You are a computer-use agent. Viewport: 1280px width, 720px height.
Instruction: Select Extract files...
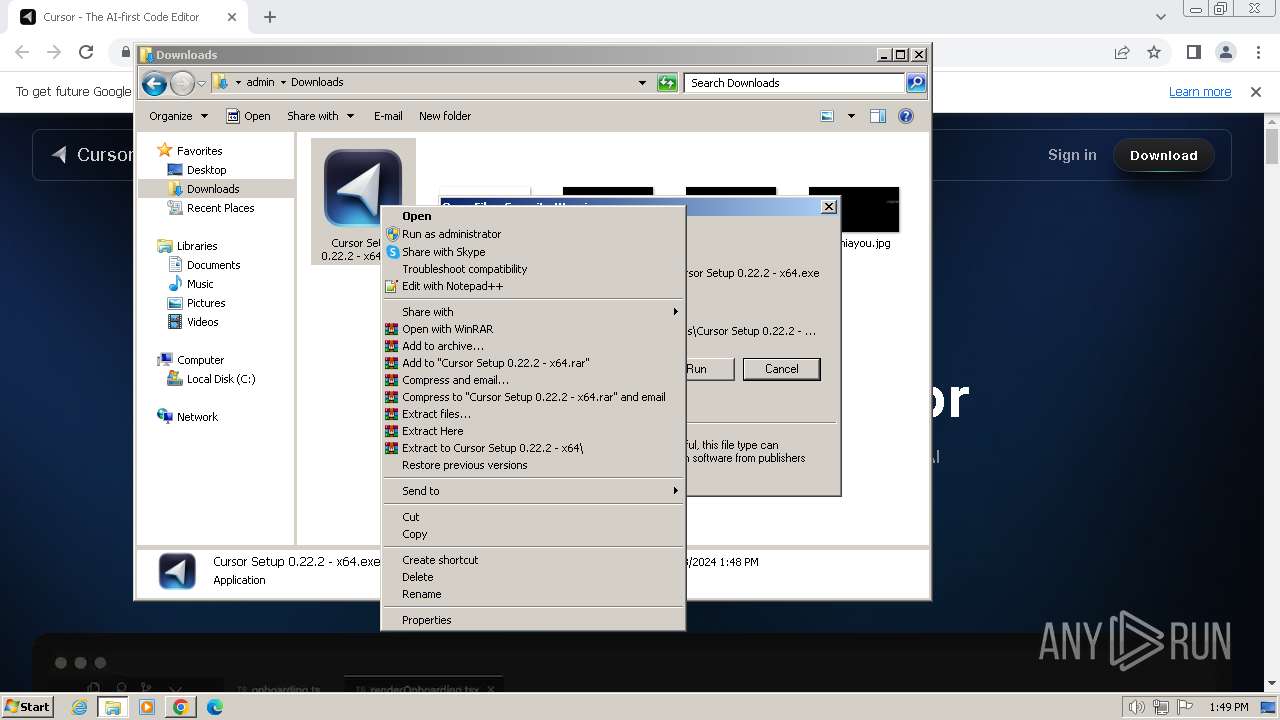point(533,414)
